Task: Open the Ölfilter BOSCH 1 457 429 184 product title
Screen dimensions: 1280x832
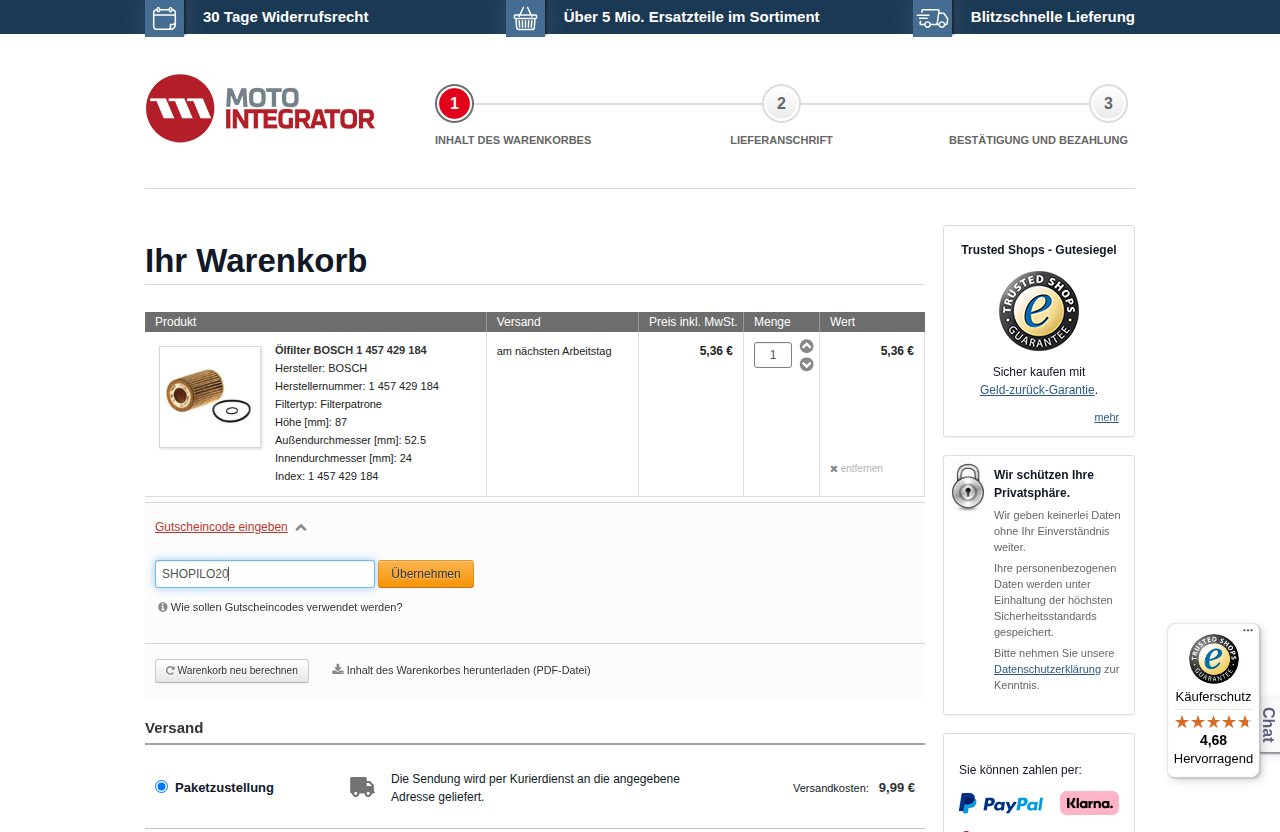Action: 351,350
